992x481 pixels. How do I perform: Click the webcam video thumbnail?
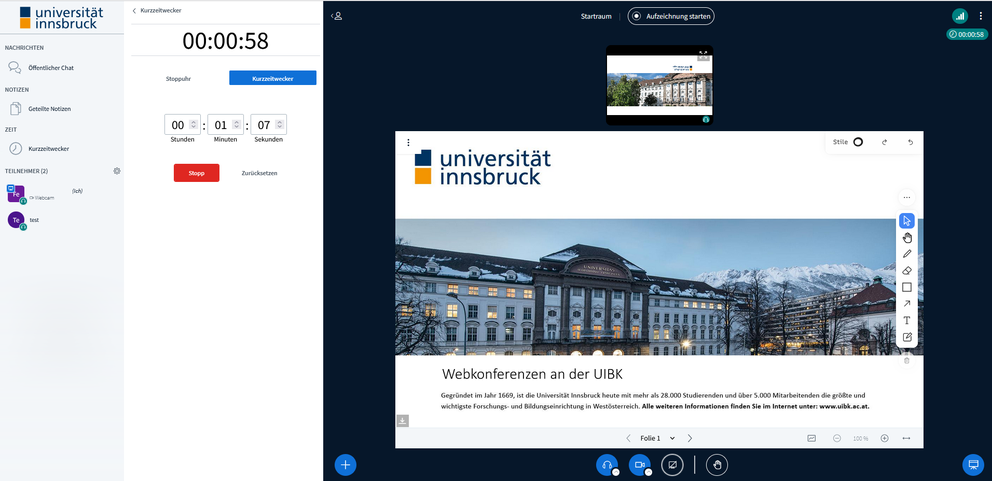[x=659, y=85]
